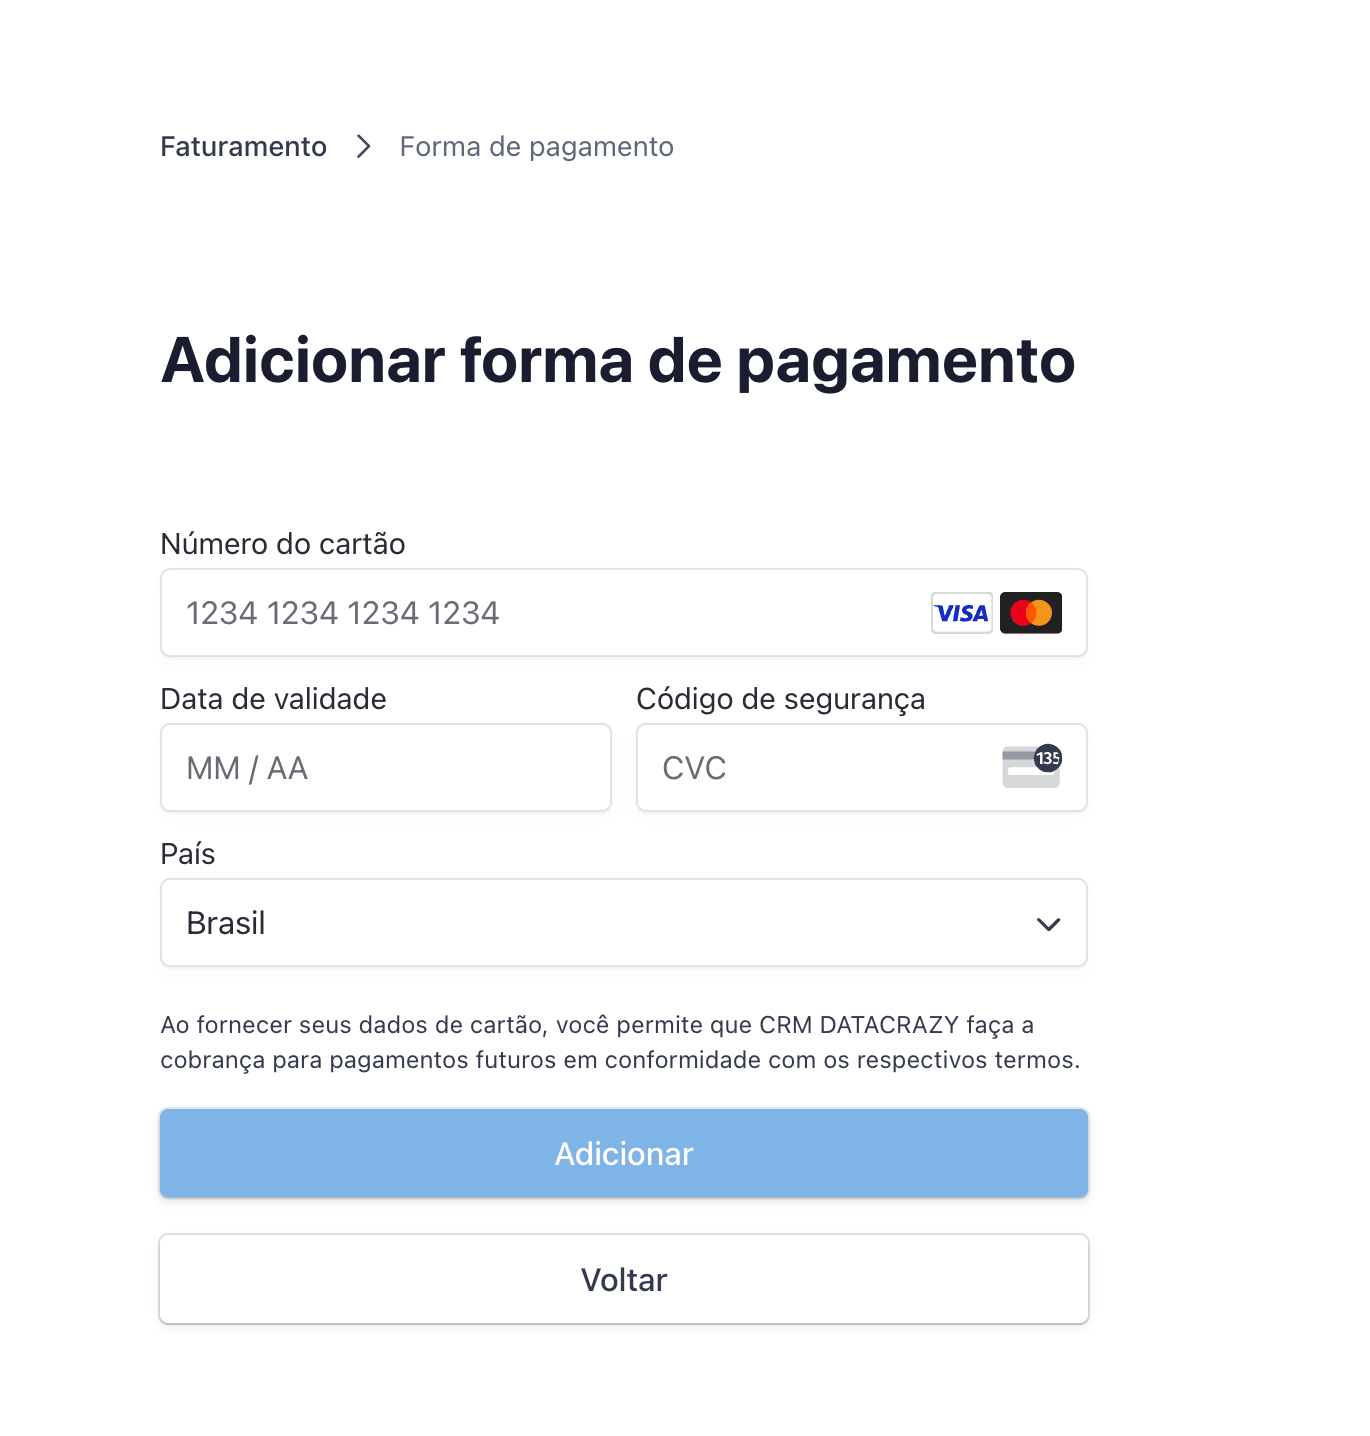
Task: Click the País field label
Action: 188,854
